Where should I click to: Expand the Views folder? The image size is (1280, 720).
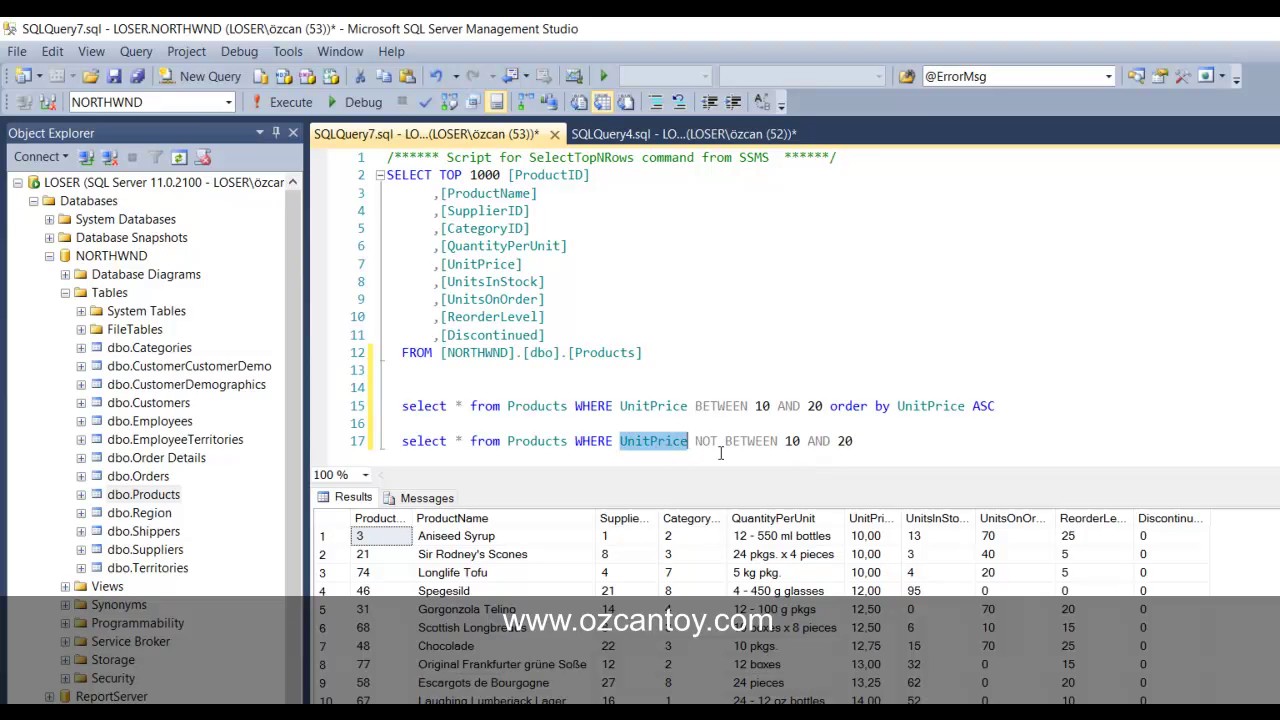coord(66,587)
